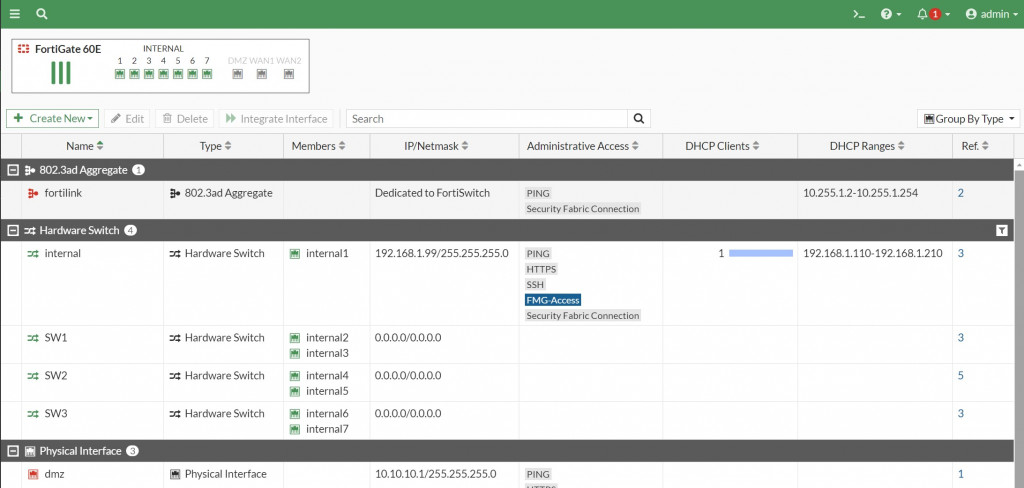Viewport: 1024px width, 488px height.
Task: Click the DHCP clients usage bar
Action: point(761,253)
